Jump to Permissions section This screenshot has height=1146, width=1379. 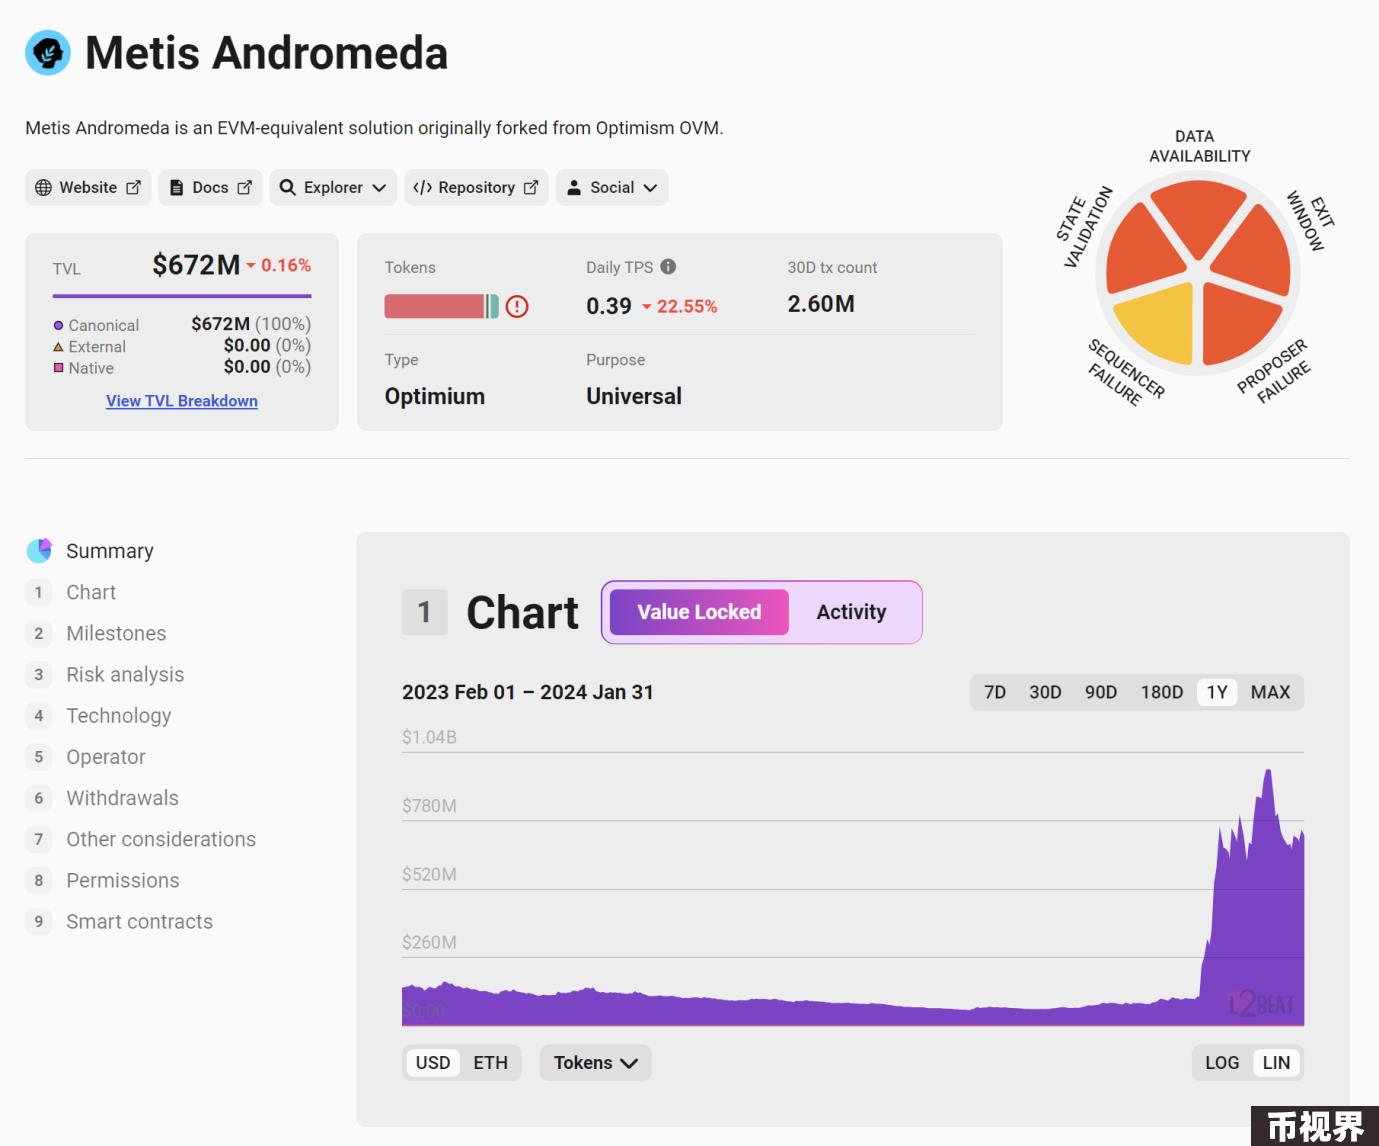(123, 880)
